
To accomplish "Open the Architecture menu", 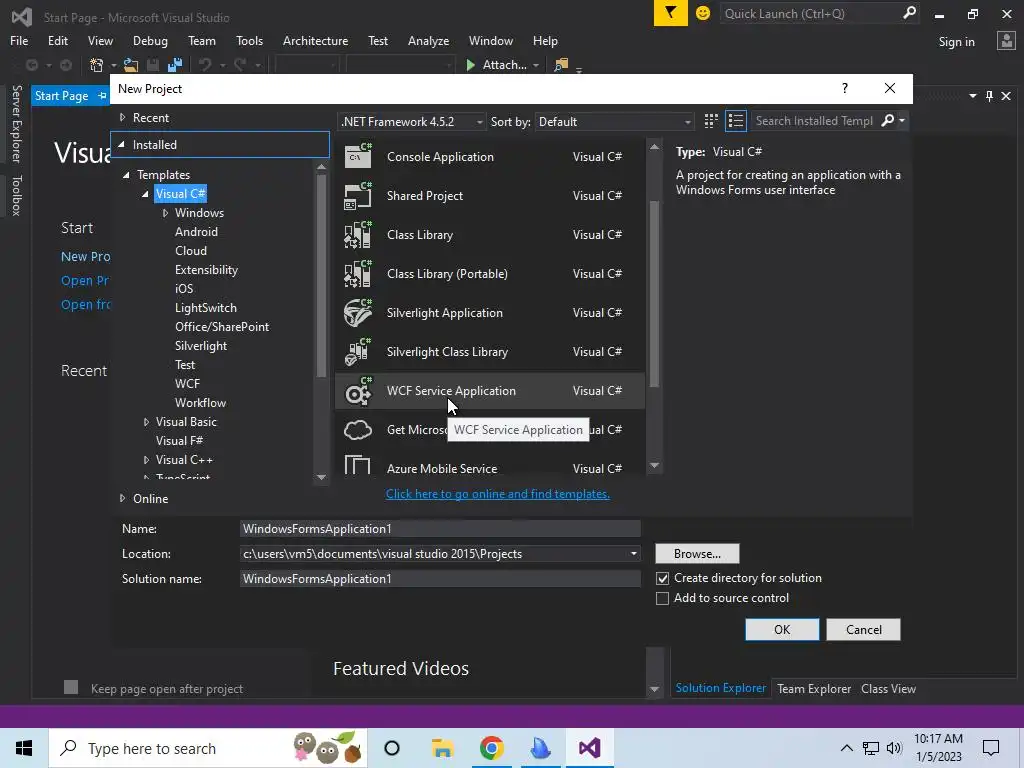I will tap(315, 40).
